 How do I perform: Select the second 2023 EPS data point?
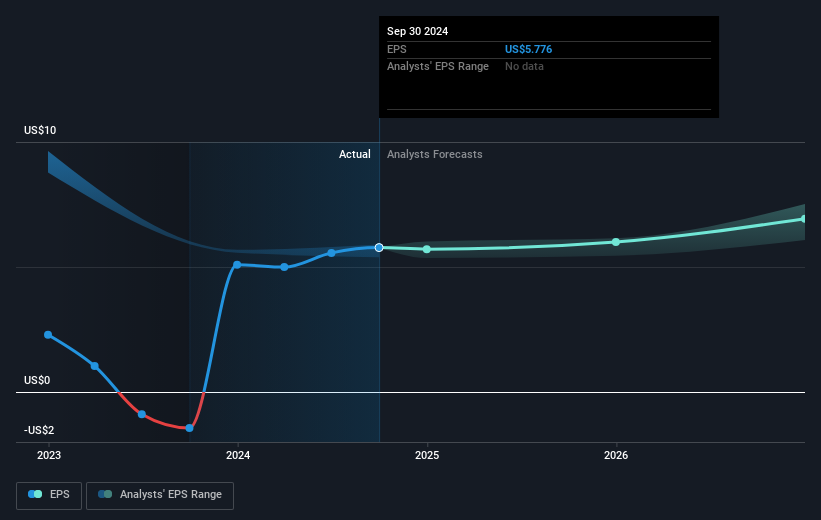click(95, 366)
